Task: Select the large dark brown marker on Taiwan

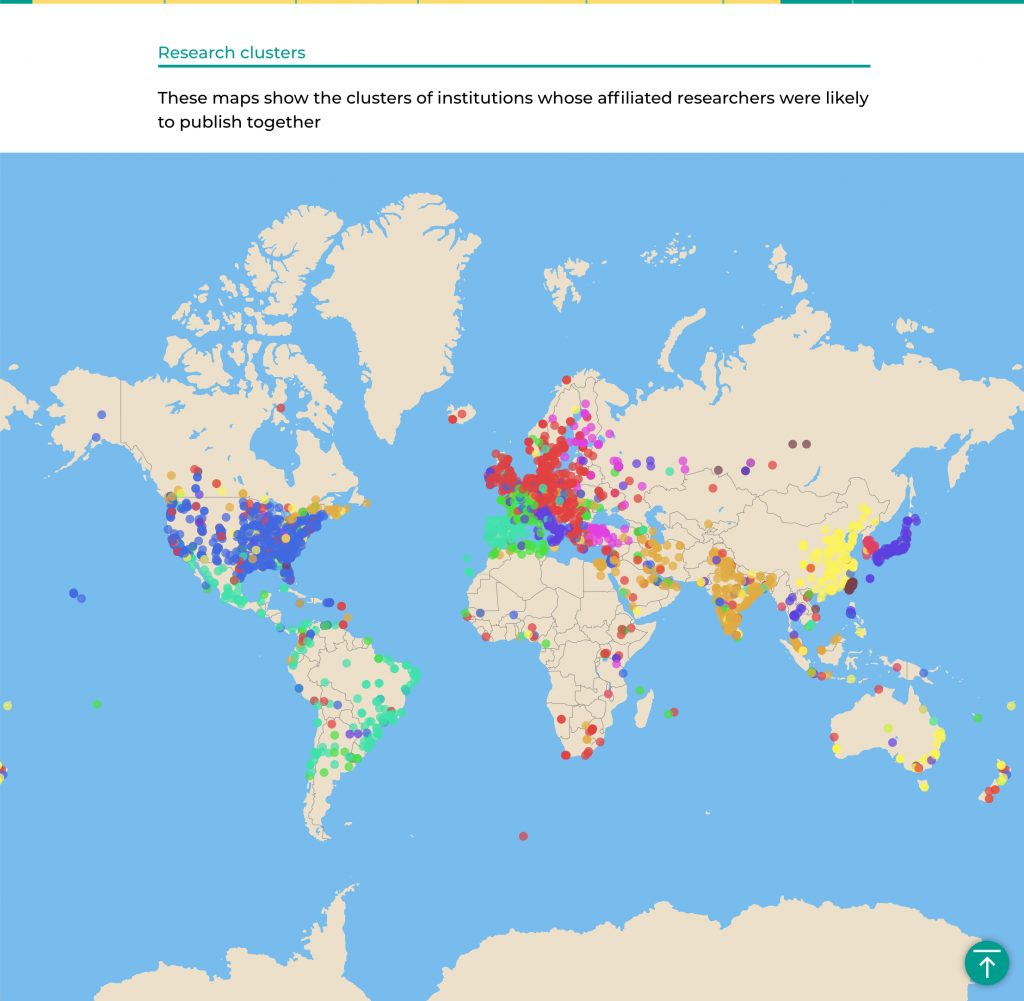Action: point(851,587)
